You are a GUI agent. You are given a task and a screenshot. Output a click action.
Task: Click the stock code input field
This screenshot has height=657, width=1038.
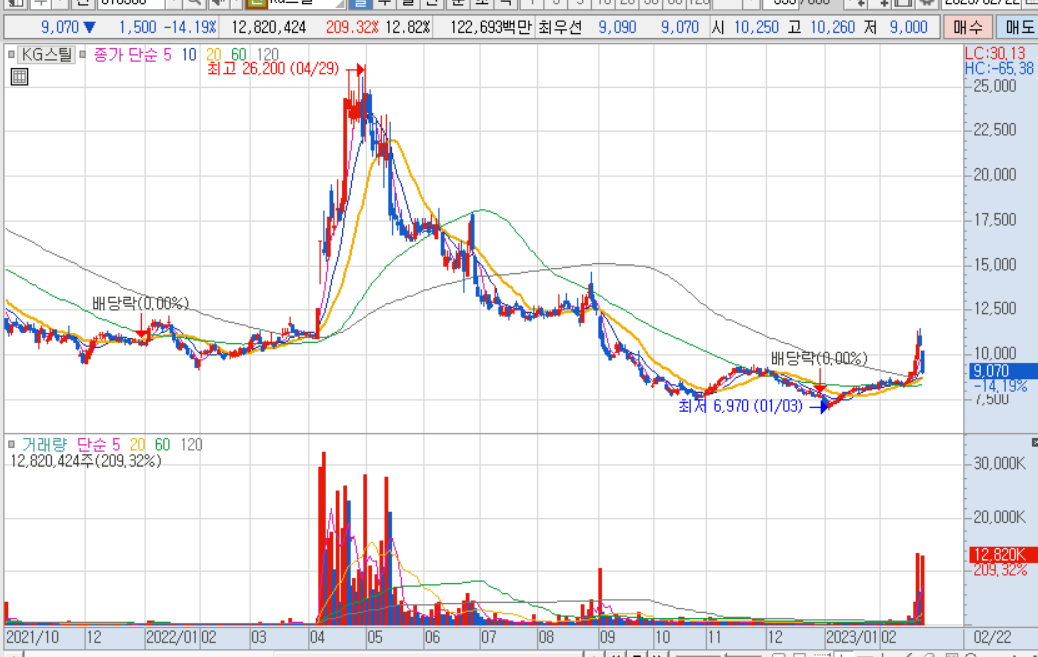pyautogui.click(x=130, y=3)
